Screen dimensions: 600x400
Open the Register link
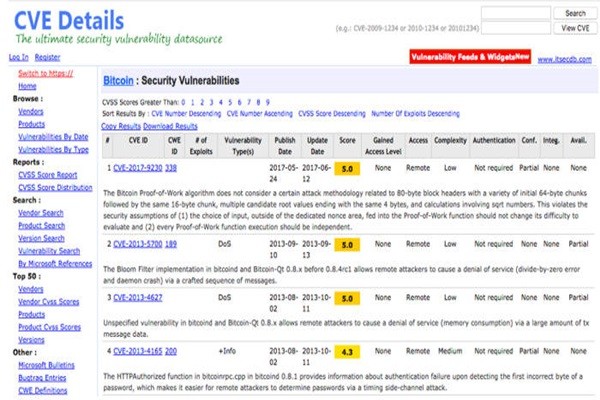[47, 57]
